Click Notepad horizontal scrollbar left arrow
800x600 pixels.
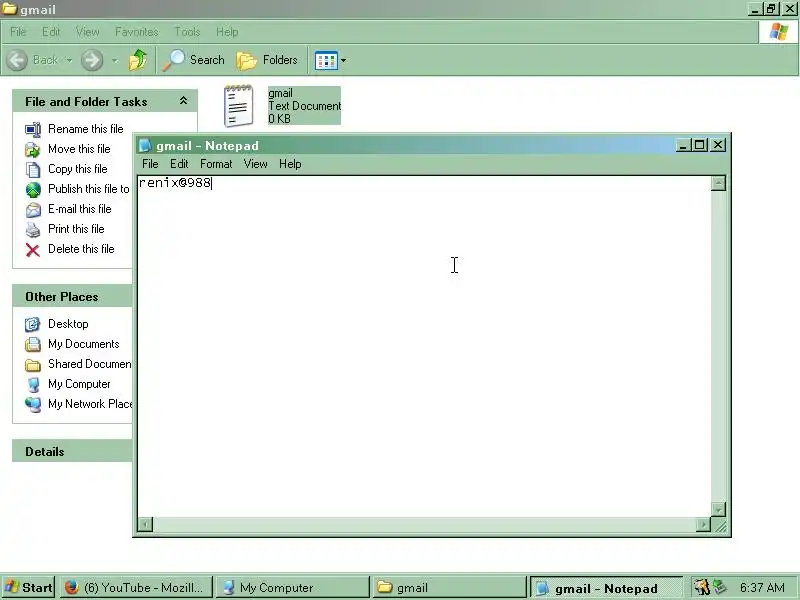point(145,524)
